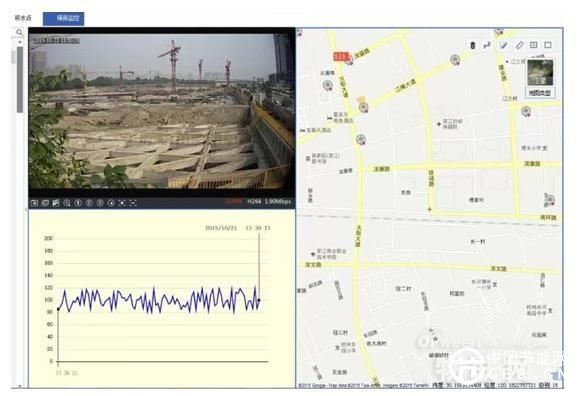The image size is (588, 396).
Task: Click the magnifier zoom icon under video
Action: pyautogui.click(x=67, y=203)
